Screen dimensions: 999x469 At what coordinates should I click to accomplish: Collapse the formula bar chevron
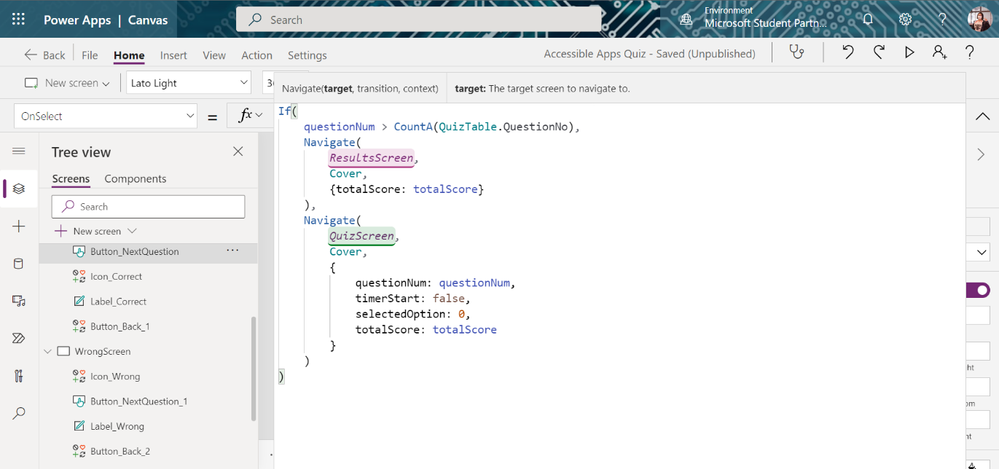982,116
